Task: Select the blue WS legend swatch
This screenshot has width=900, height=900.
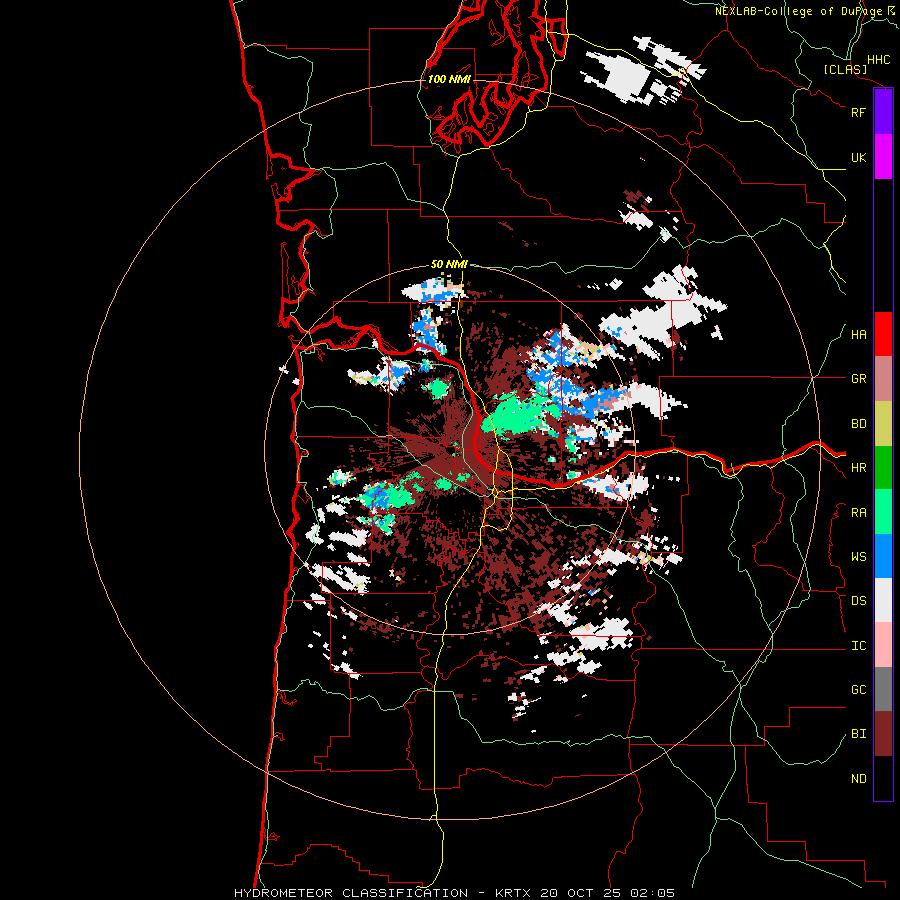Action: [x=883, y=556]
